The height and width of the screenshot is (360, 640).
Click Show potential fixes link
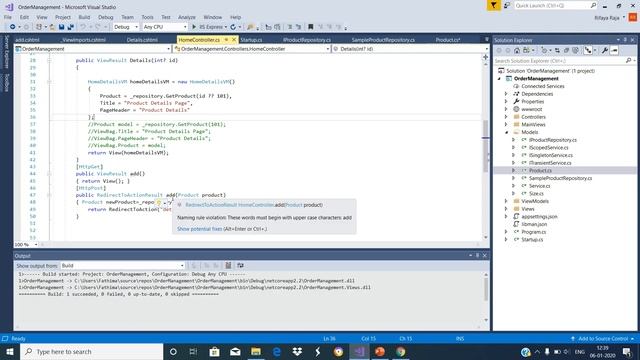[x=200, y=229]
